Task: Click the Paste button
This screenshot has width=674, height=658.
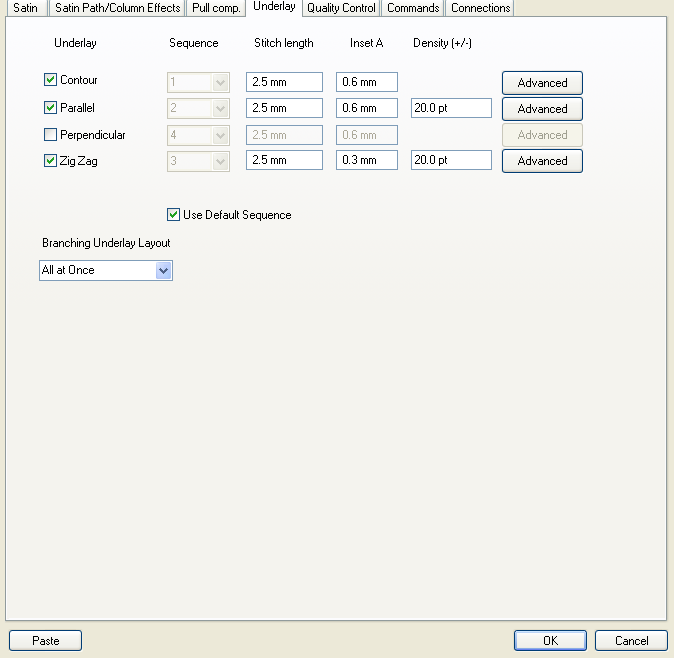Action: coord(45,641)
